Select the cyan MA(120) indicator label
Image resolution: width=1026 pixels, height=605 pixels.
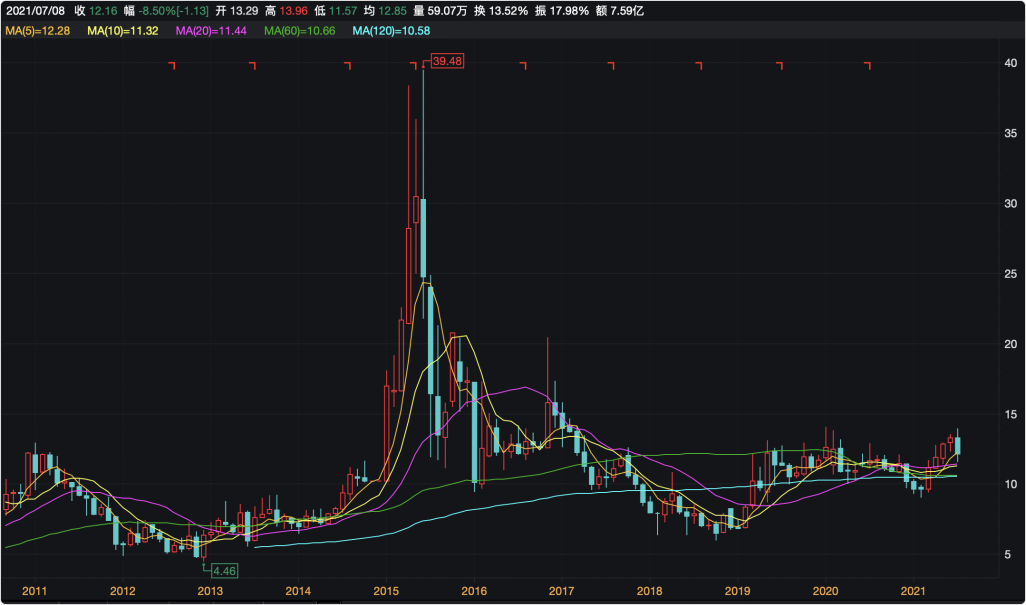(391, 32)
